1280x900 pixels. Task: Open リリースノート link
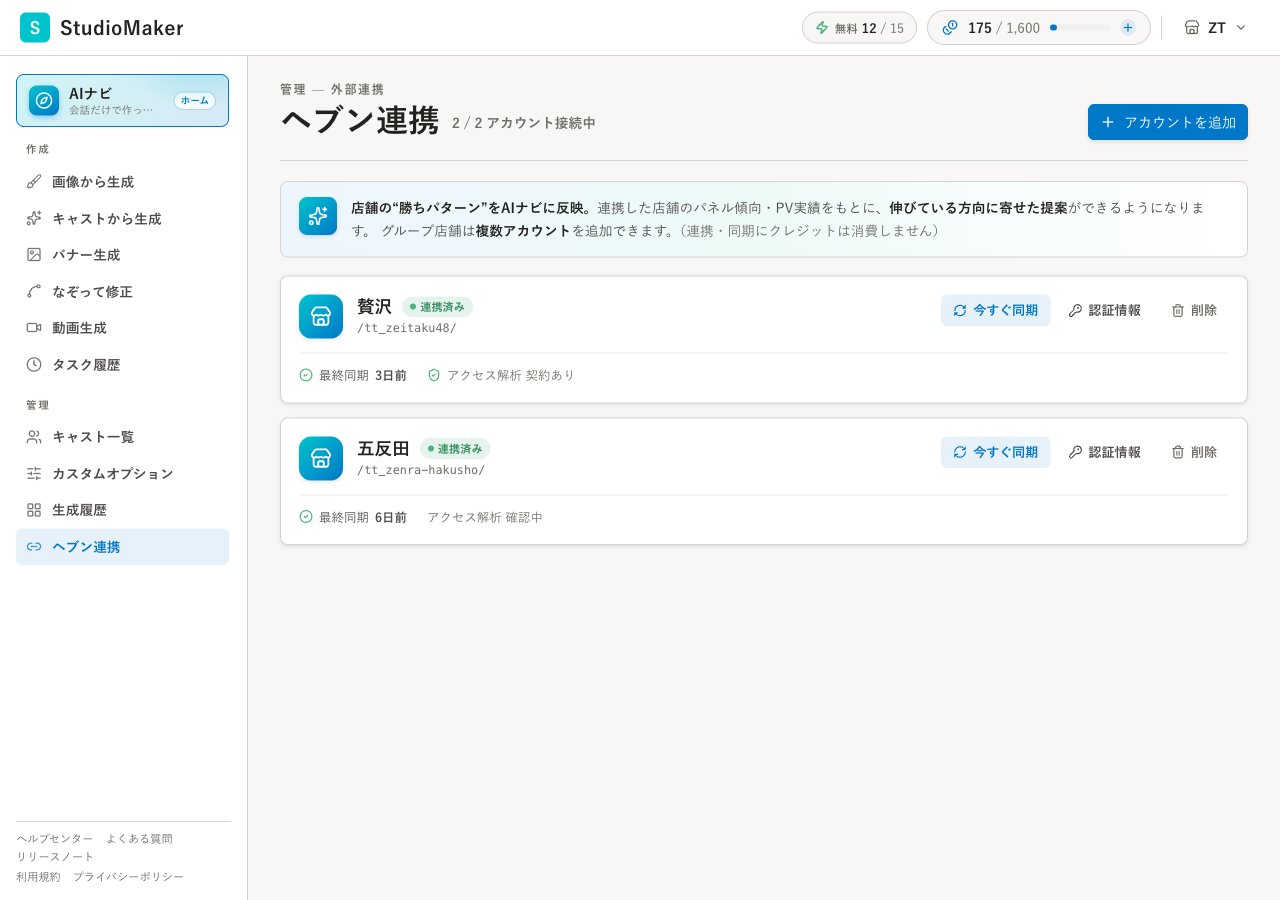55,857
